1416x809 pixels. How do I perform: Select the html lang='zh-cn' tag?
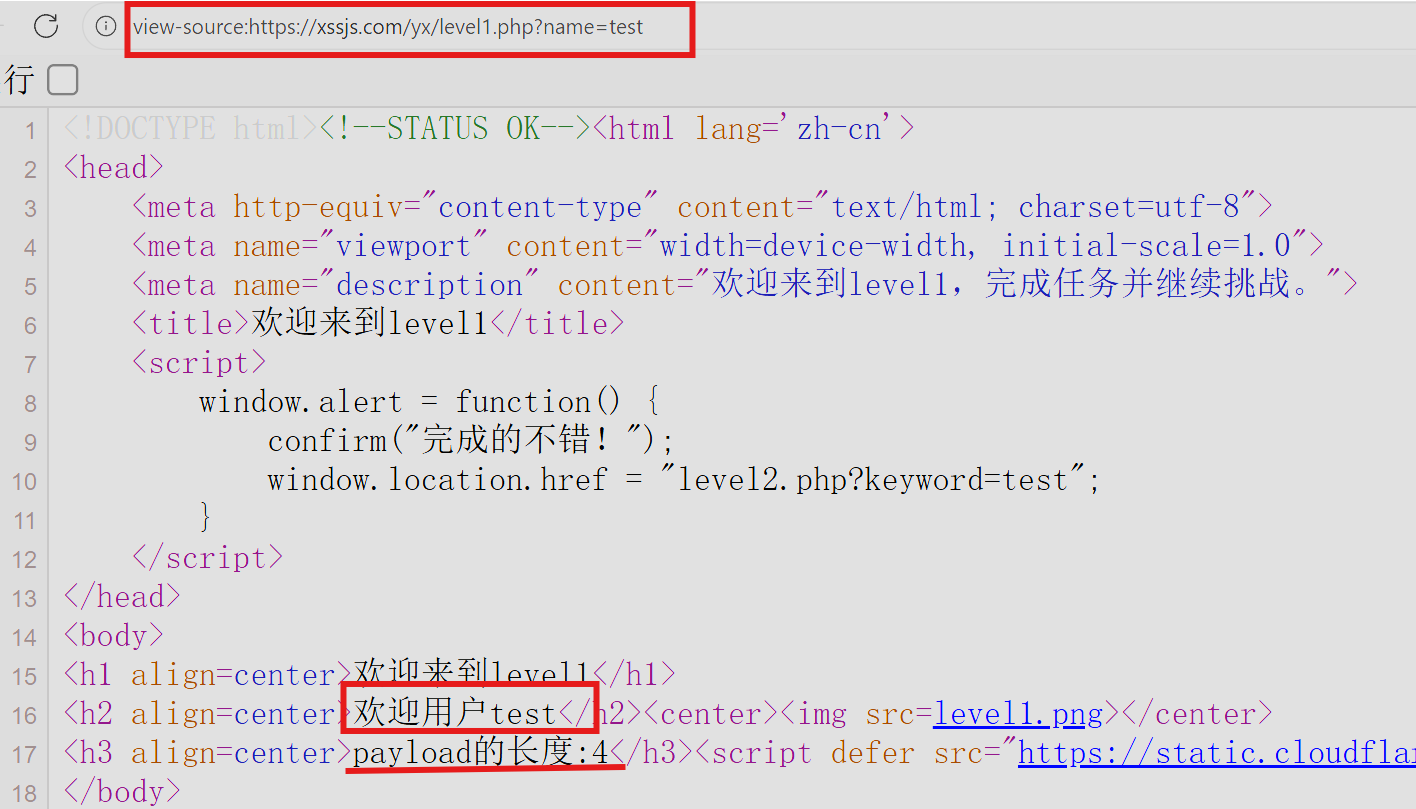(753, 129)
